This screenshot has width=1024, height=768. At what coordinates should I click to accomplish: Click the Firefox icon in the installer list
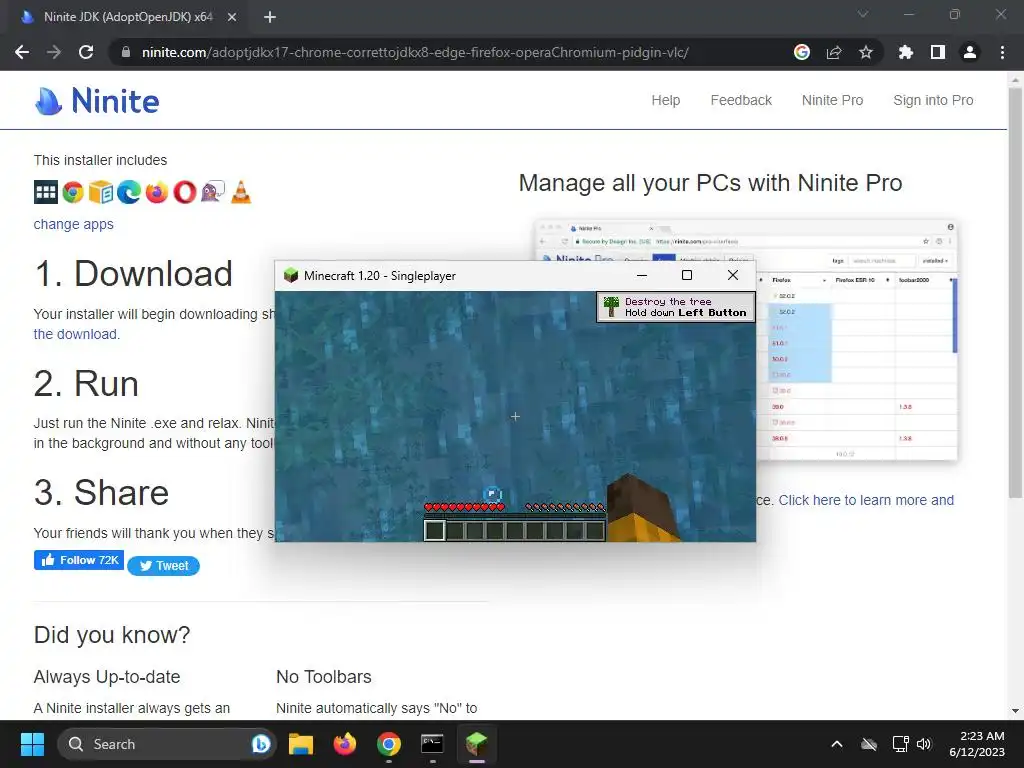click(157, 192)
